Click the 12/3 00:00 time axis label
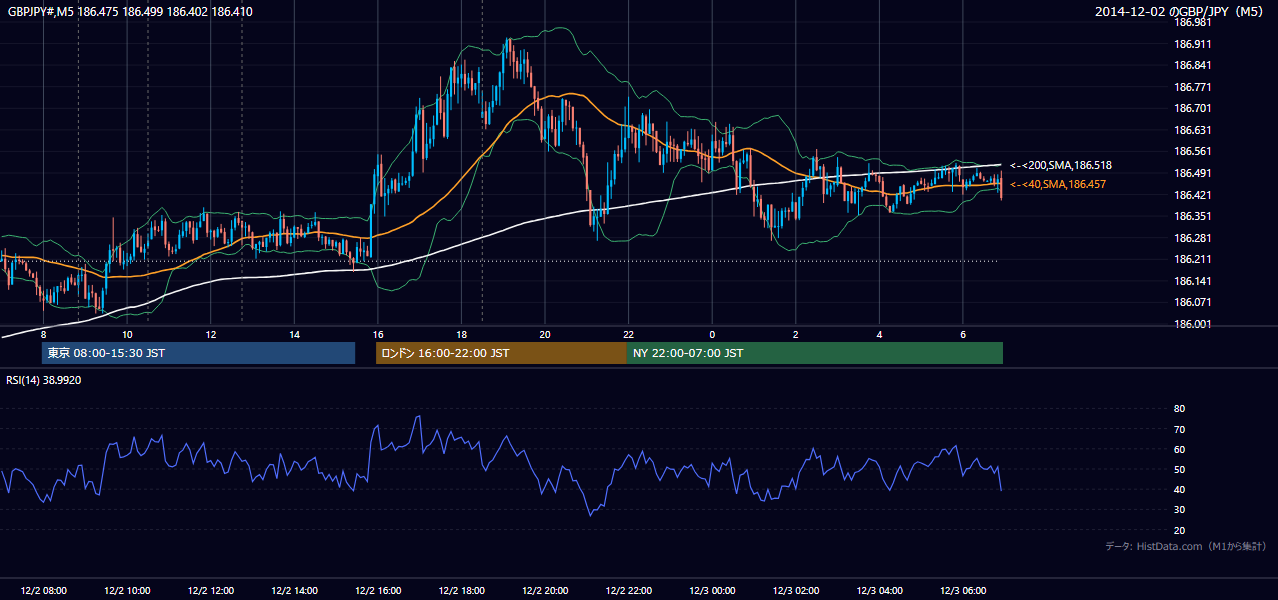Image resolution: width=1278 pixels, height=600 pixels. tap(712, 591)
